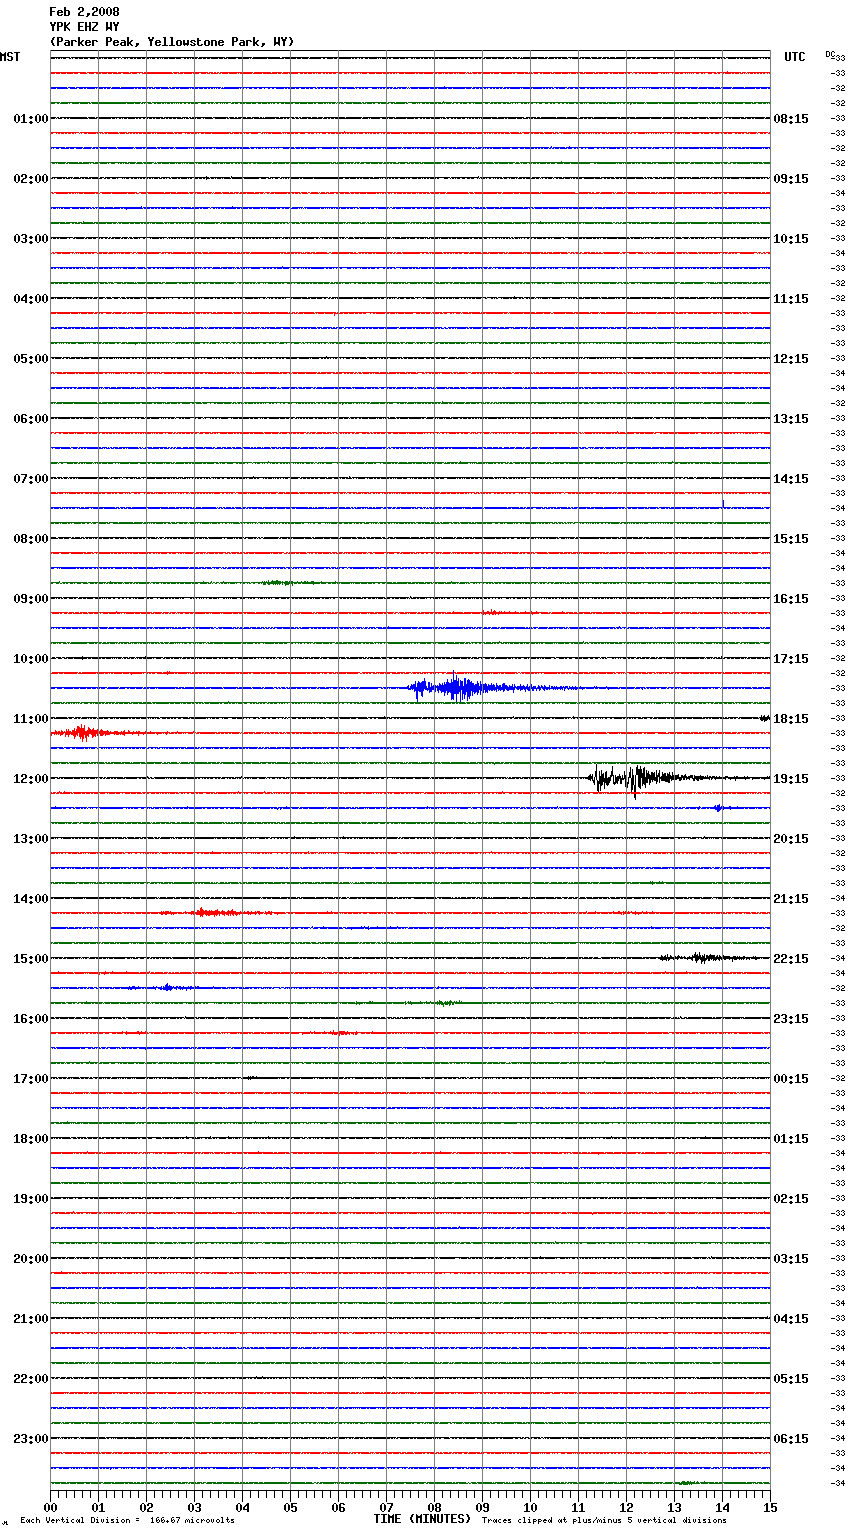Select the MST time label '09:00'
The width and height of the screenshot is (850, 1534).
(30, 599)
